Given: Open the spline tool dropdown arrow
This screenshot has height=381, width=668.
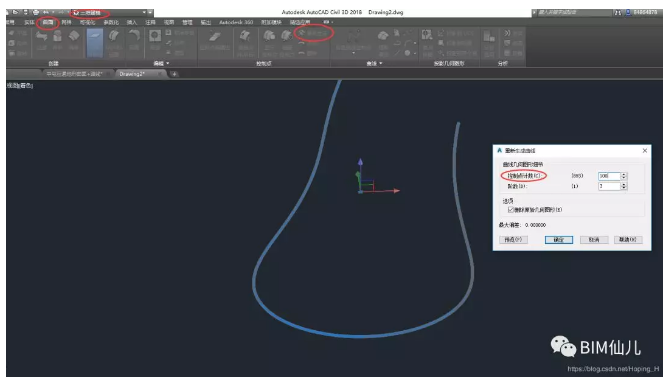Looking at the screenshot, I should 353,53.
